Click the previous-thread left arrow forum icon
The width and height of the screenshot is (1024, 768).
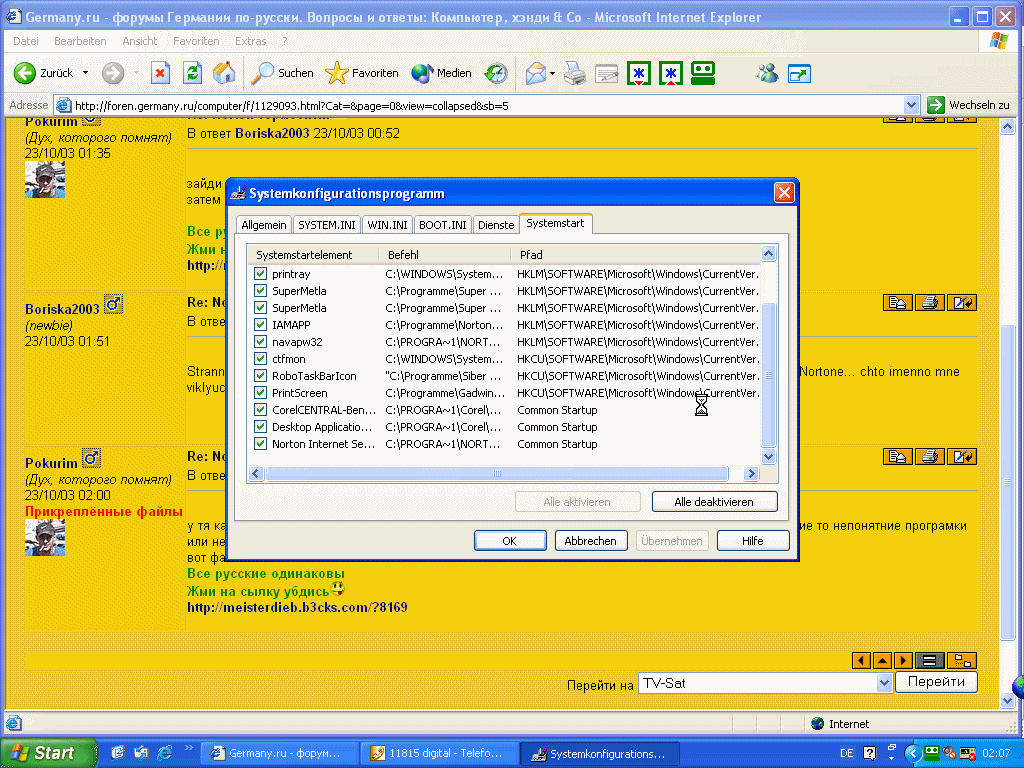pyautogui.click(x=861, y=661)
